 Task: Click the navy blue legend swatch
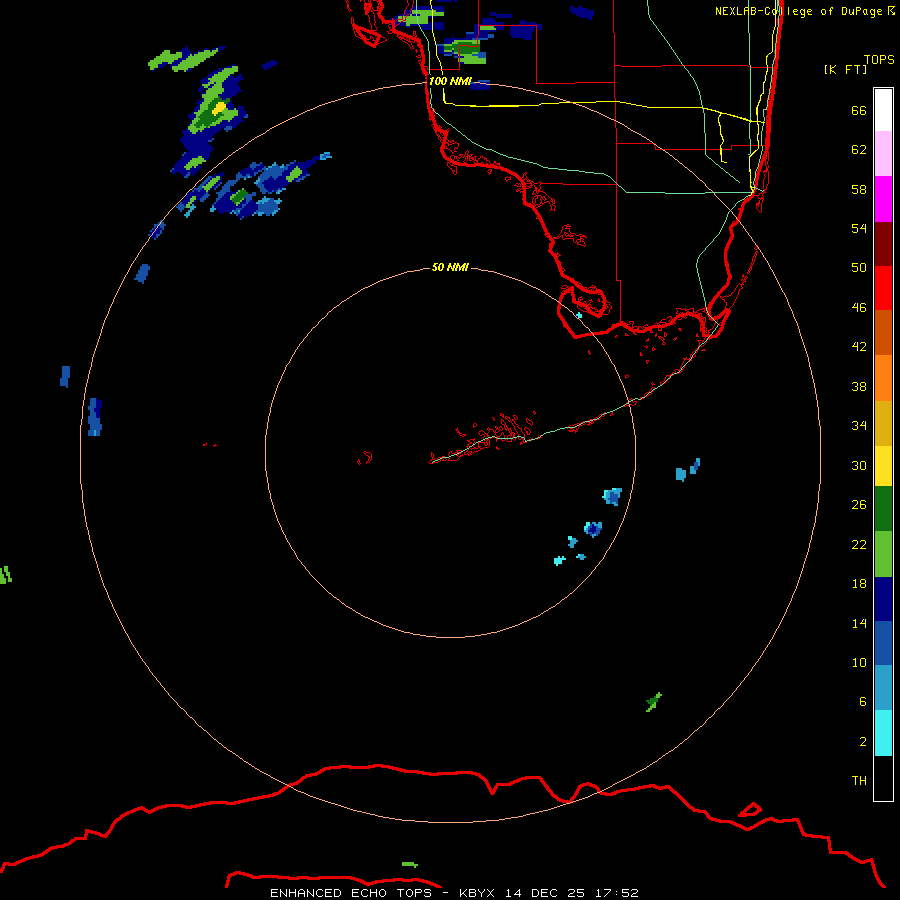coord(883,599)
